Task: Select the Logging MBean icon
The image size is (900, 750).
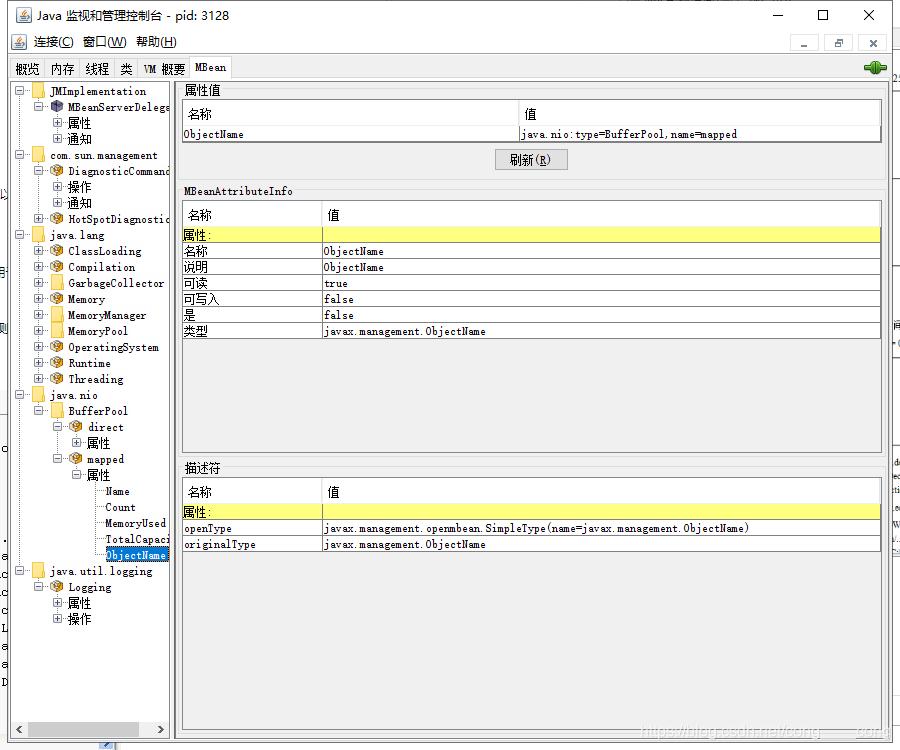Action: click(x=57, y=587)
